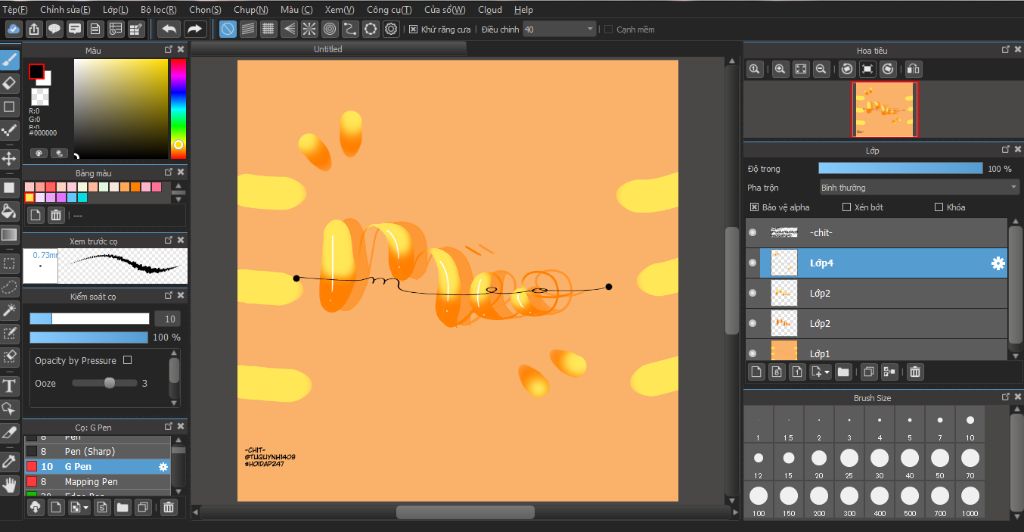The image size is (1024, 532).
Task: Select the Move tool
Action: 9,159
